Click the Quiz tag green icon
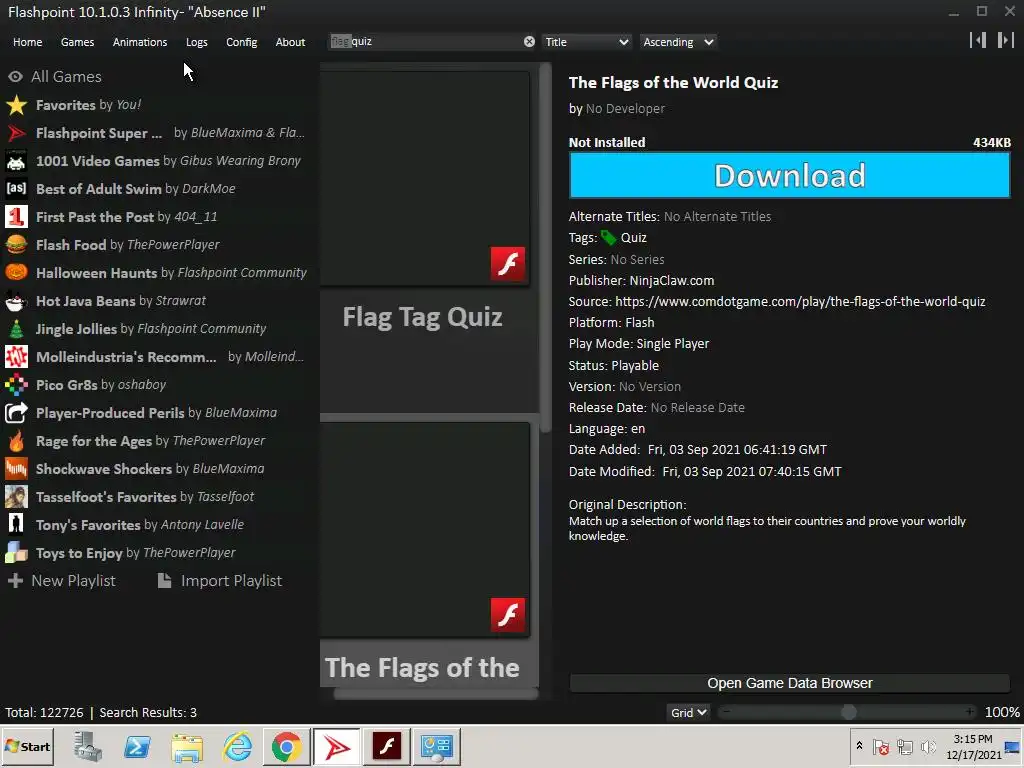1024x768 pixels. 609,238
